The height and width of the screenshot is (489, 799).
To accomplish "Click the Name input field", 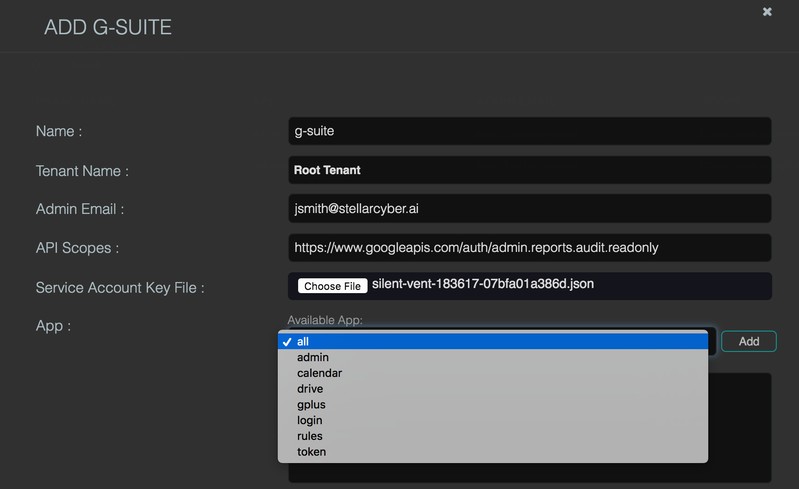I will [529, 131].
